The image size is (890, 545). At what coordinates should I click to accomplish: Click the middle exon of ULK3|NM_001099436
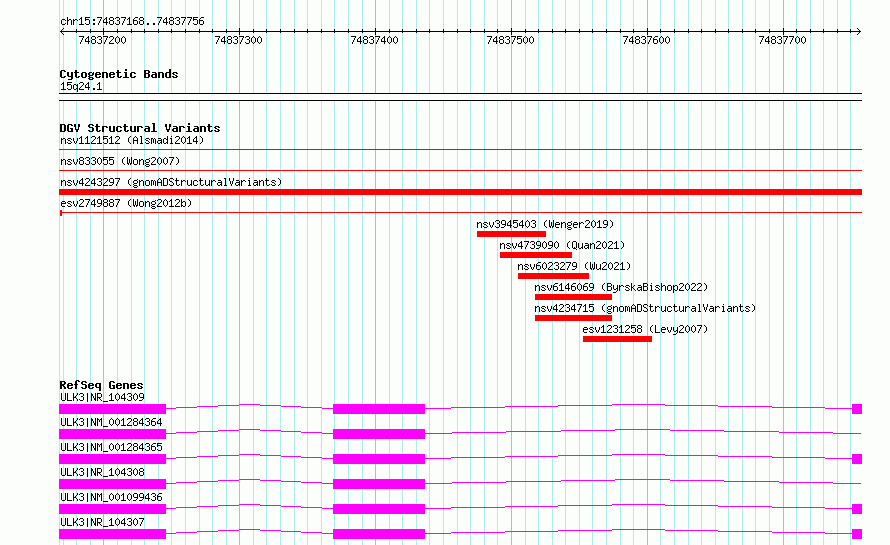click(379, 509)
